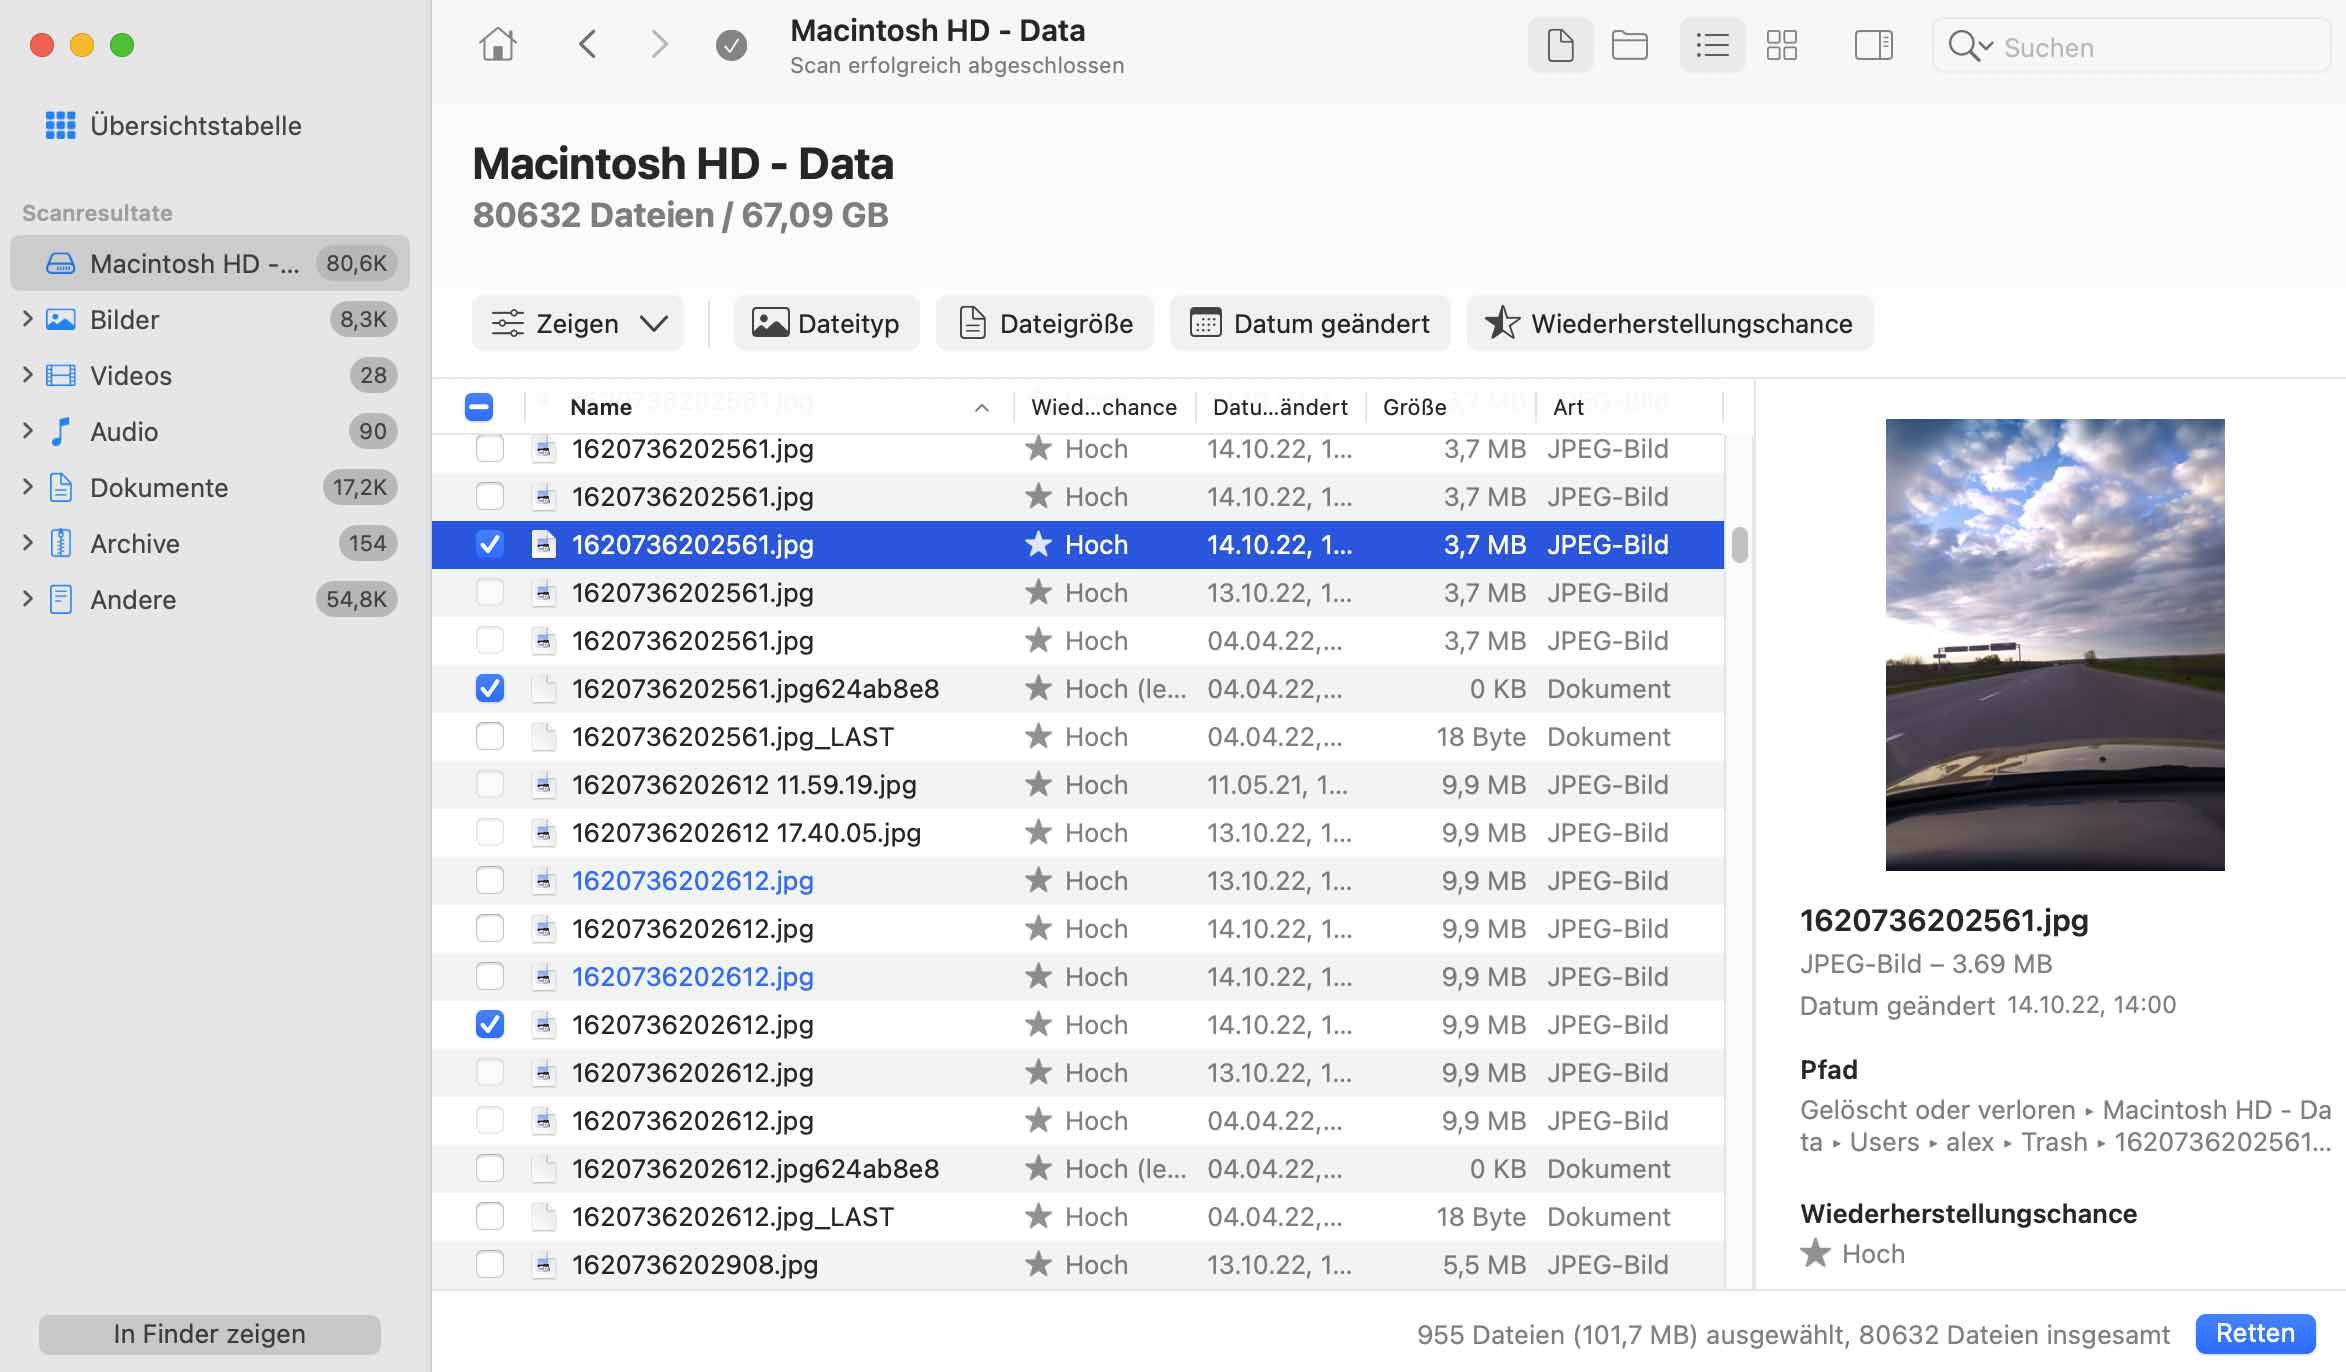Click the search magnifier icon
This screenshot has width=2346, height=1372.
click(1963, 46)
